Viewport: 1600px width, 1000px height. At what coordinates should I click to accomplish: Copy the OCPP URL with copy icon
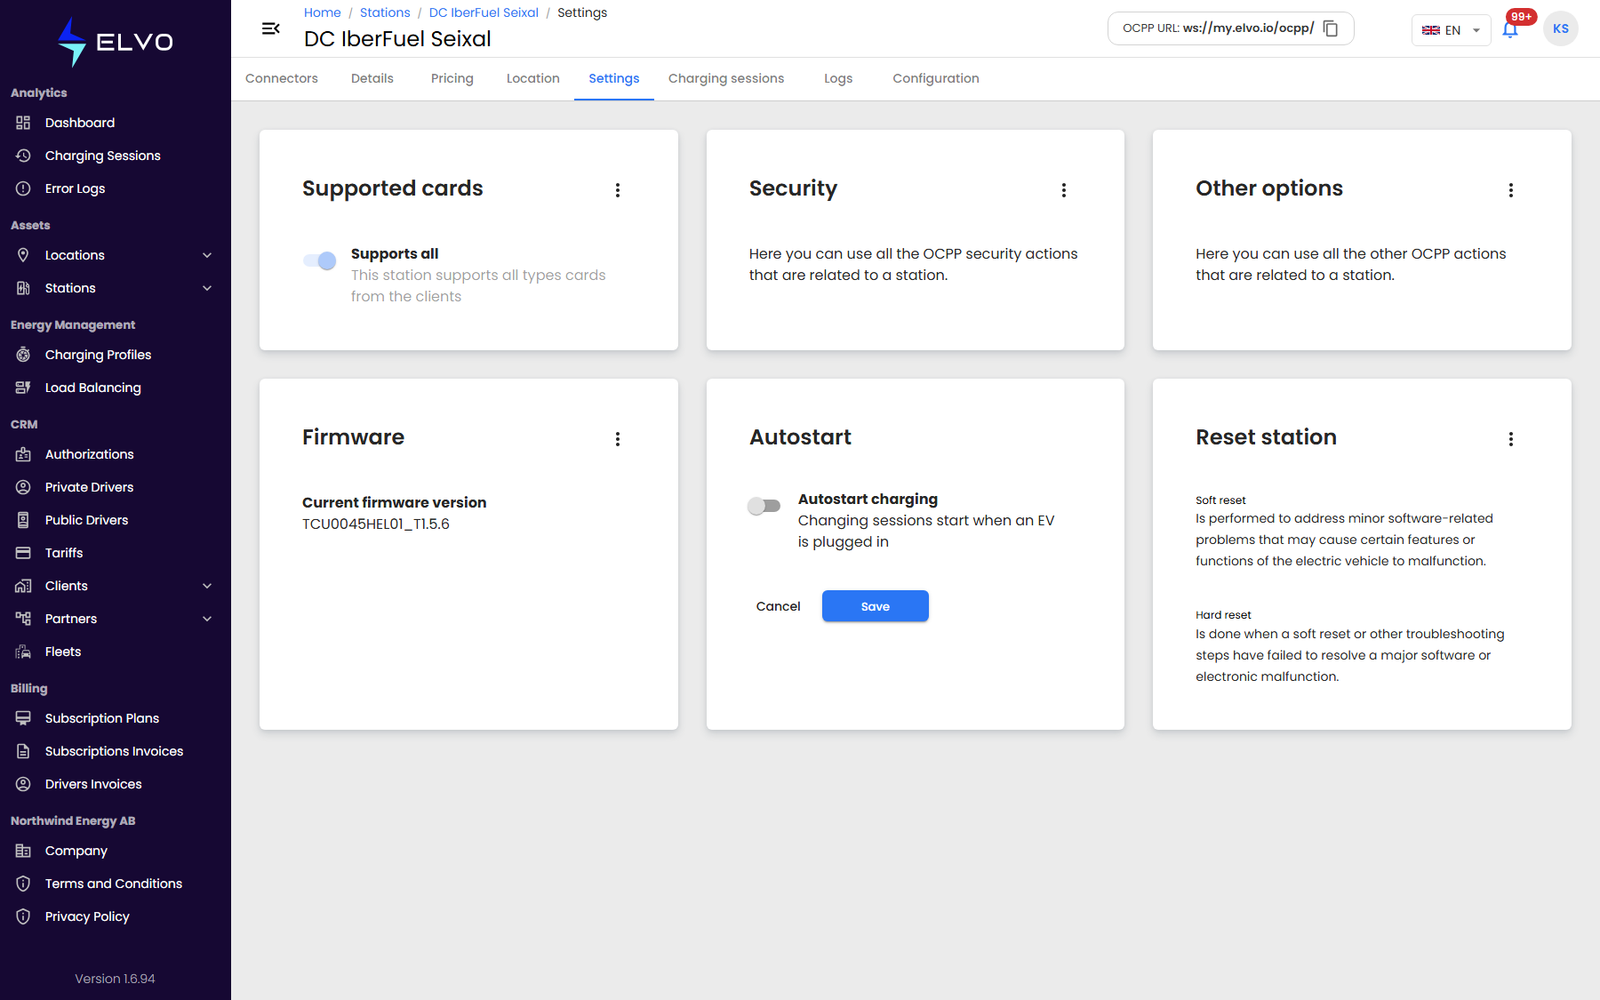(1331, 29)
